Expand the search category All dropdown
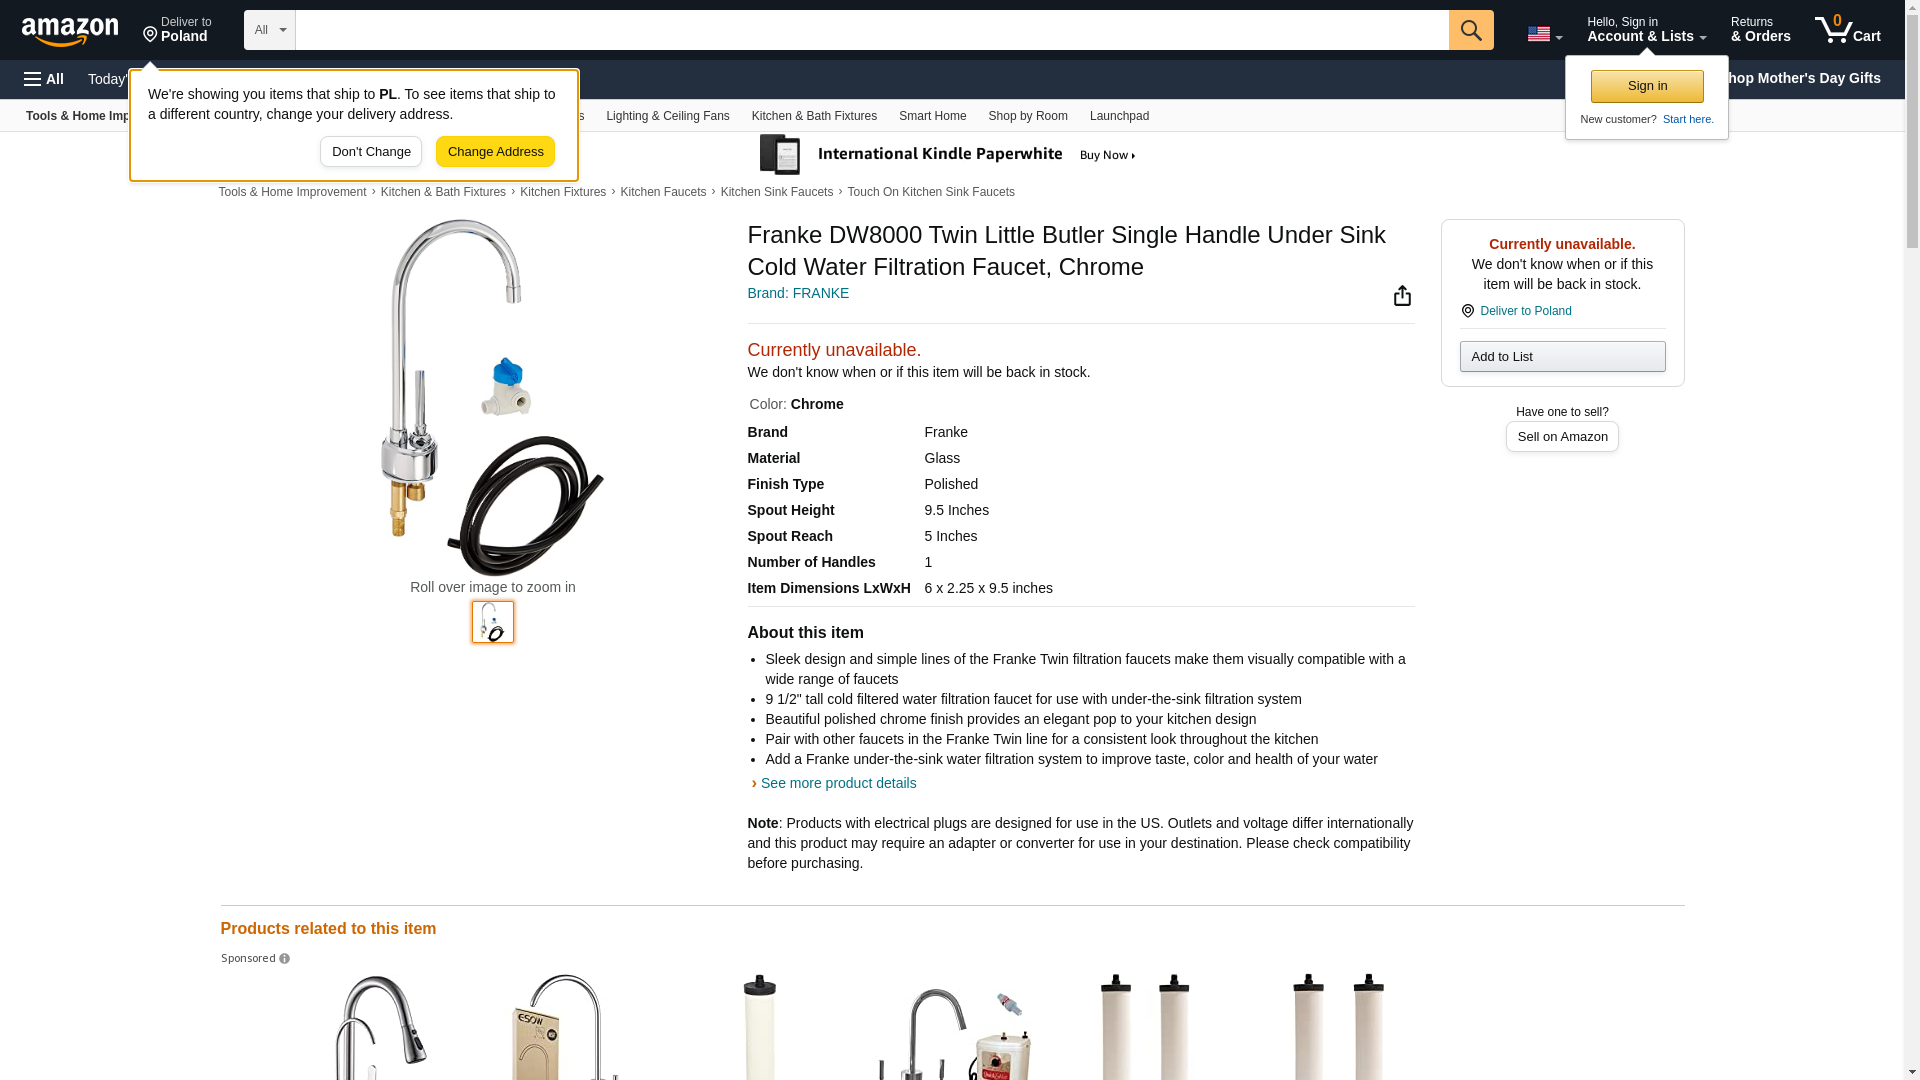 (269, 30)
